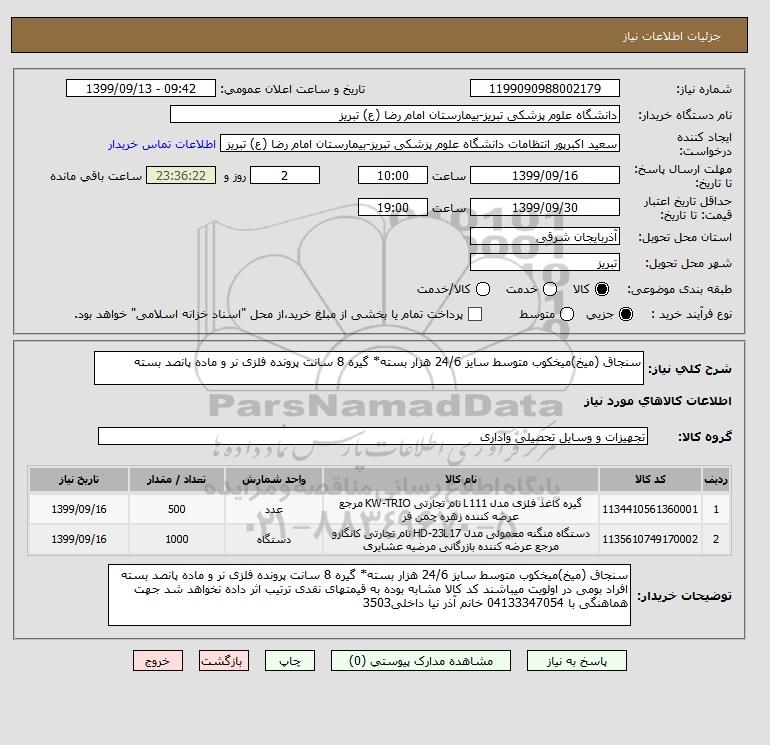Click the unit cell دستگاه
This screenshot has height=745, width=770.
[x=274, y=540]
